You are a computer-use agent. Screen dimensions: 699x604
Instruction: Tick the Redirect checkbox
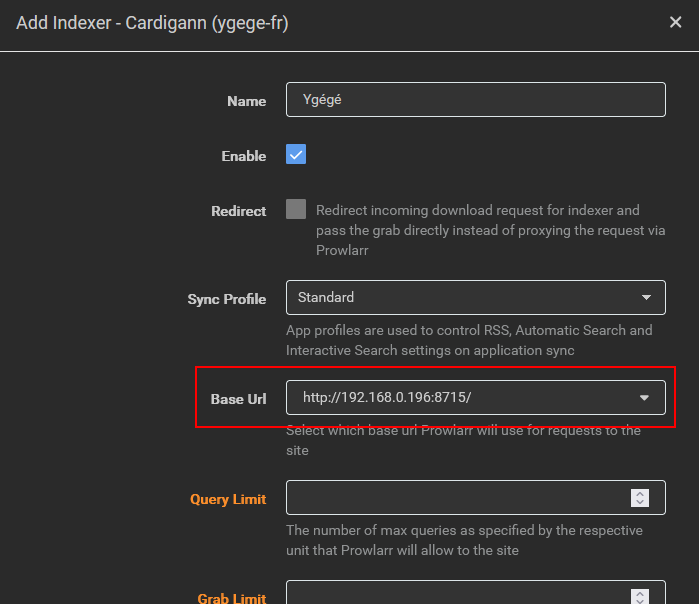(296, 209)
